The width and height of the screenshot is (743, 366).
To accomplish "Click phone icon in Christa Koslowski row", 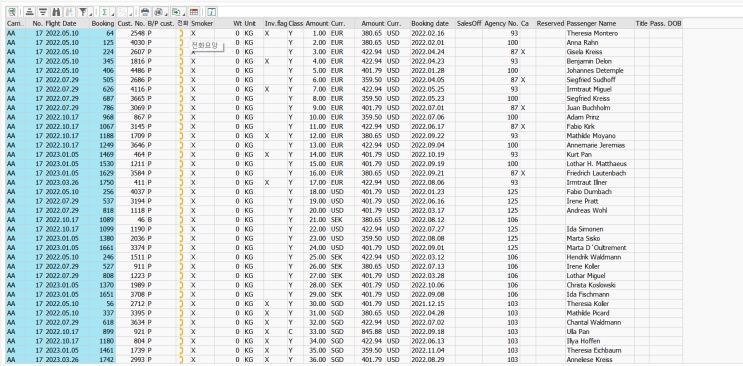I will pos(181,285).
